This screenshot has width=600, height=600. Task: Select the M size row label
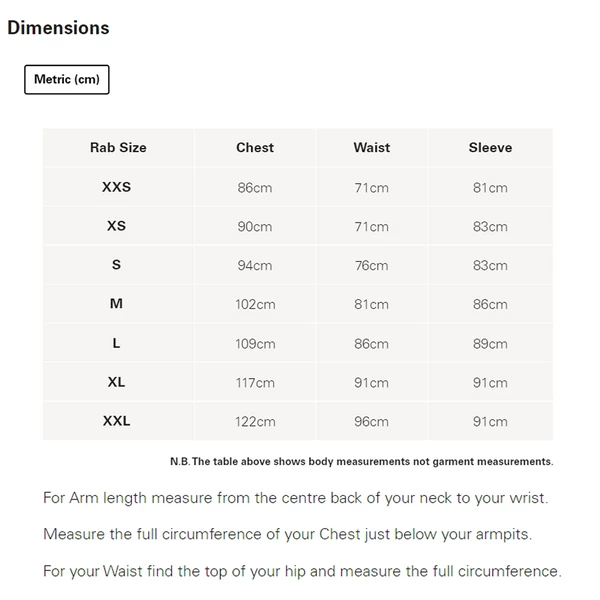pos(117,304)
